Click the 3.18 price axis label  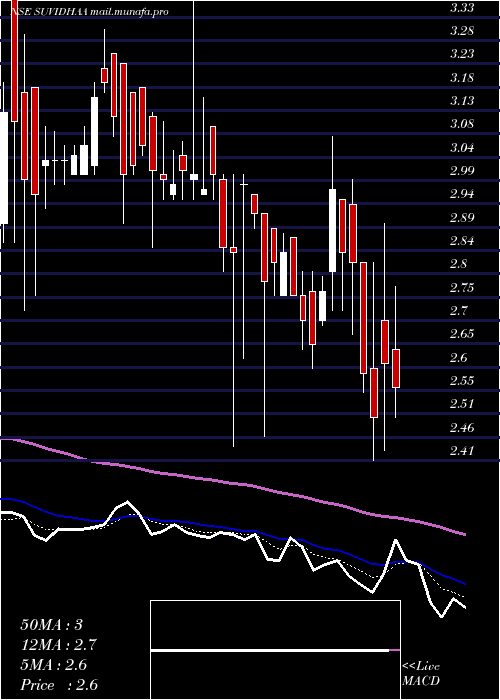[x=461, y=78]
